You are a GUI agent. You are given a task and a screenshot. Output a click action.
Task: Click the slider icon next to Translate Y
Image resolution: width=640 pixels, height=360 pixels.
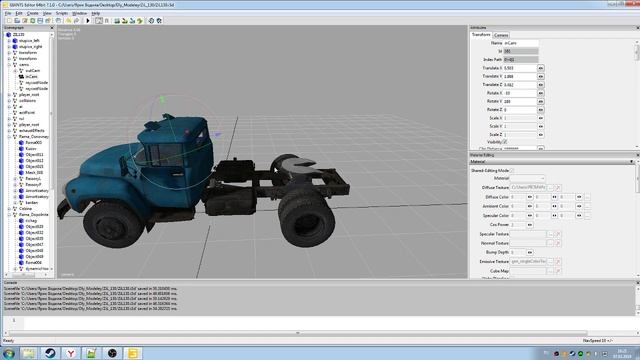click(x=541, y=76)
